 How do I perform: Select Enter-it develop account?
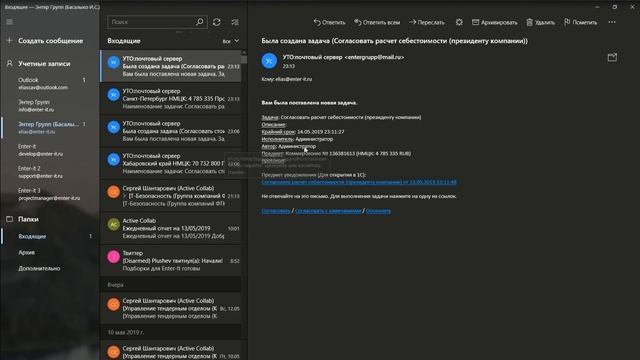[x=51, y=150]
